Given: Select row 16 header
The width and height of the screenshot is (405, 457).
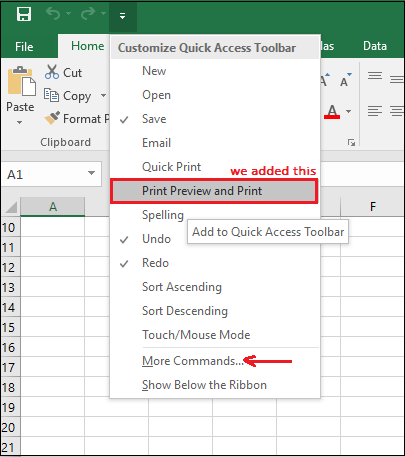Looking at the screenshot, I should click(x=10, y=347).
